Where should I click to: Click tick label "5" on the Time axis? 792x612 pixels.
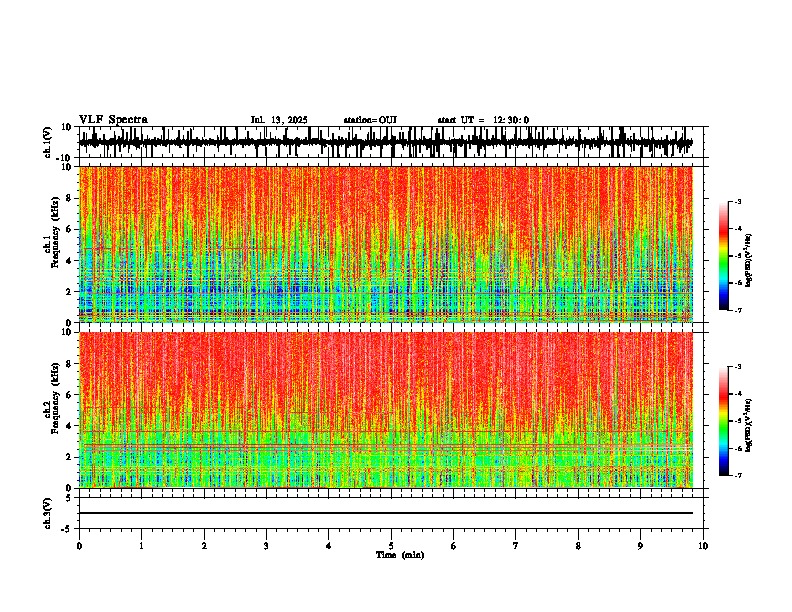(x=391, y=546)
